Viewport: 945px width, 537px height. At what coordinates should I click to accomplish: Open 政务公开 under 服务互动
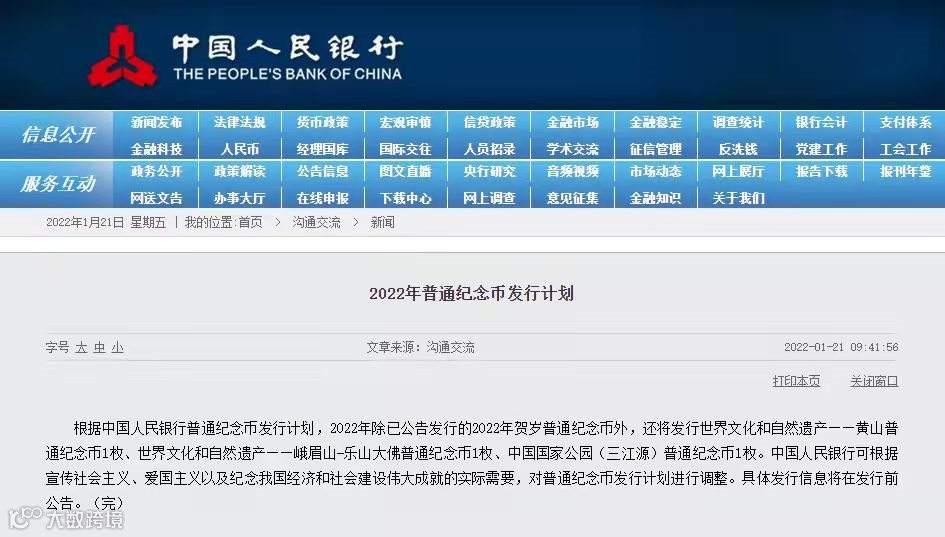(x=156, y=172)
